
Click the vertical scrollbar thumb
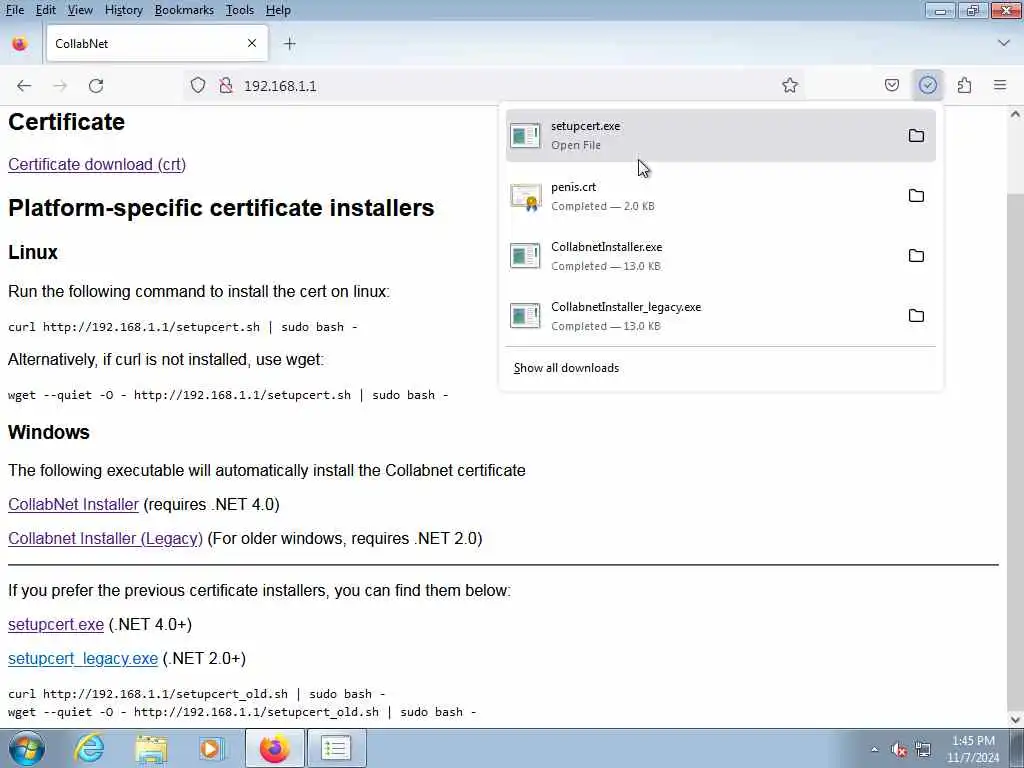point(1015,451)
